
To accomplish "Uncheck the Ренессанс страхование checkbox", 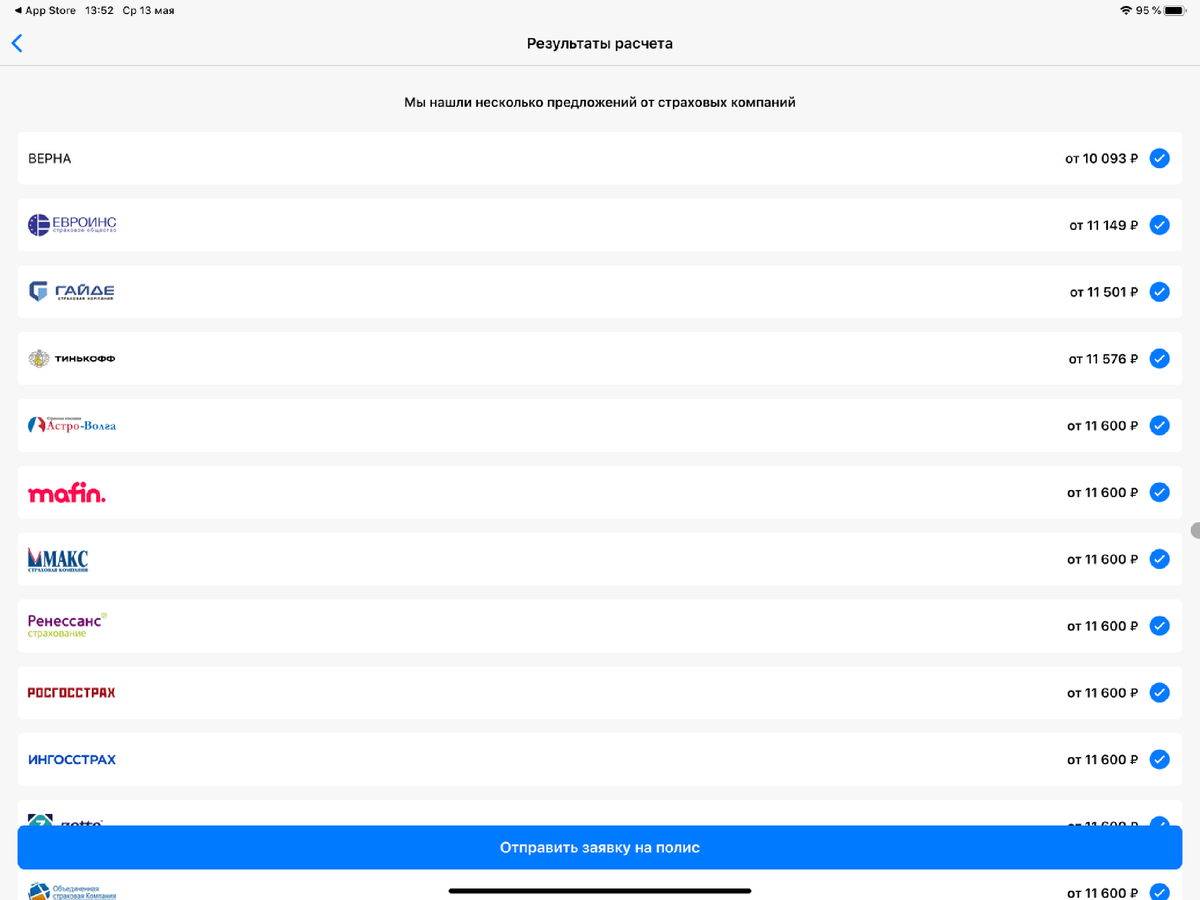I will point(1159,626).
